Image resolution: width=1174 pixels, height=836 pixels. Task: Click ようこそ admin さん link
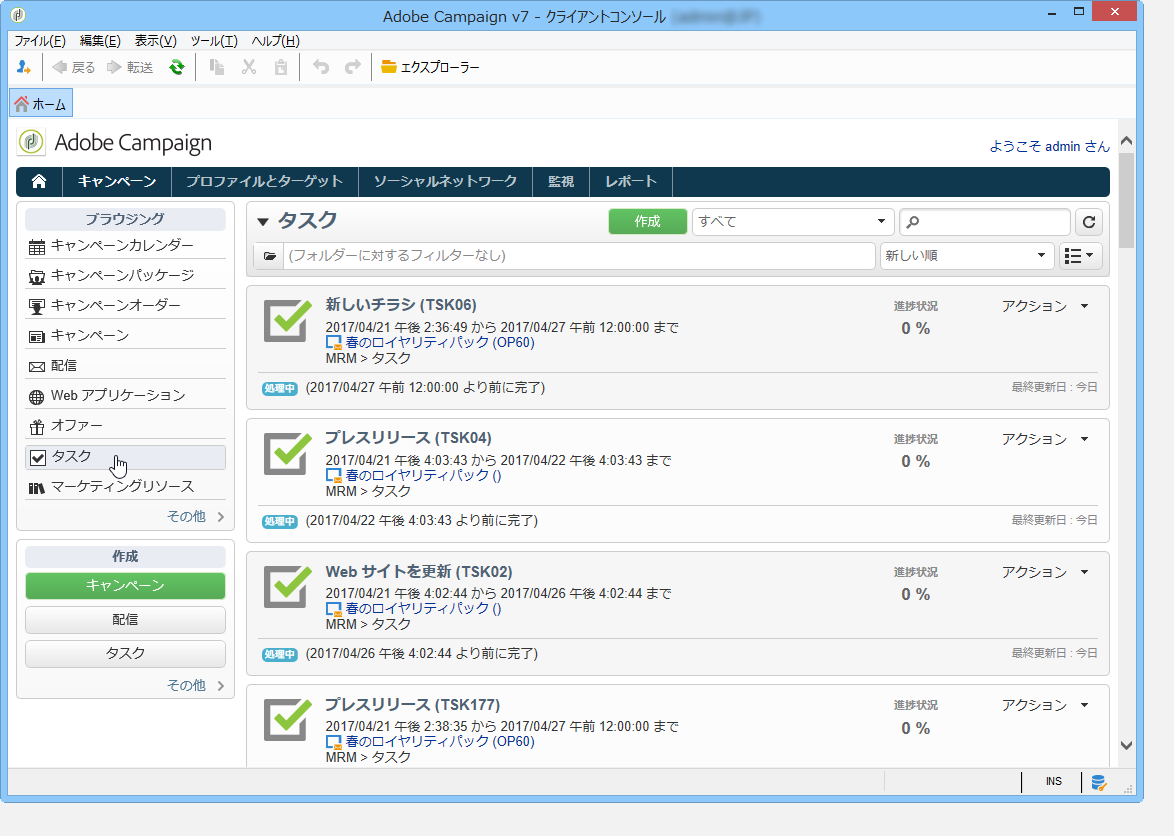[1049, 147]
